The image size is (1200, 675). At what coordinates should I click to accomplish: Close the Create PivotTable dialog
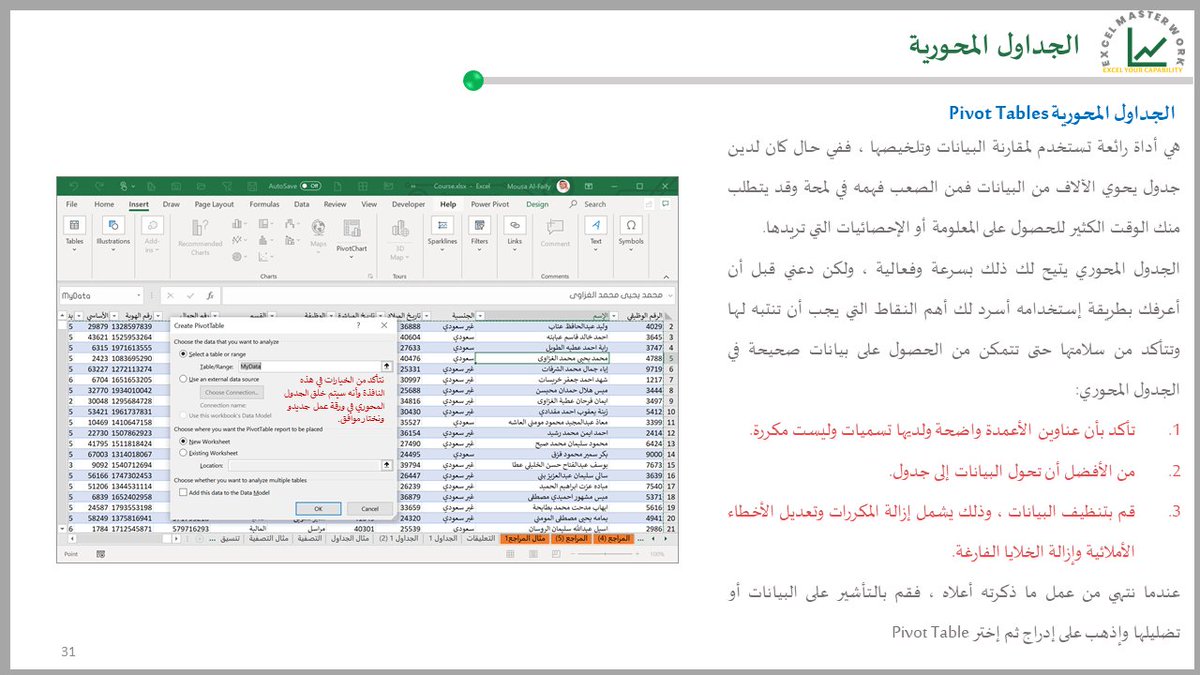[384, 325]
